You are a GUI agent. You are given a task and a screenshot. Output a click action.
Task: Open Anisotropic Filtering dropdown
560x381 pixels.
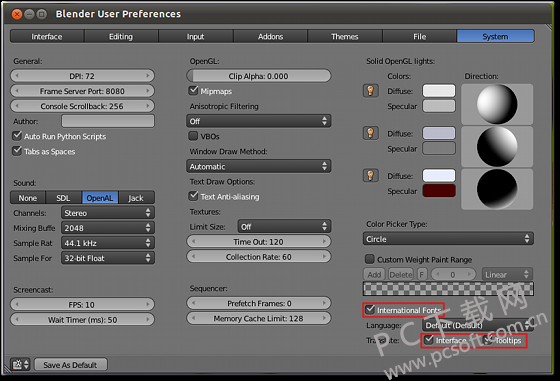[x=259, y=121]
